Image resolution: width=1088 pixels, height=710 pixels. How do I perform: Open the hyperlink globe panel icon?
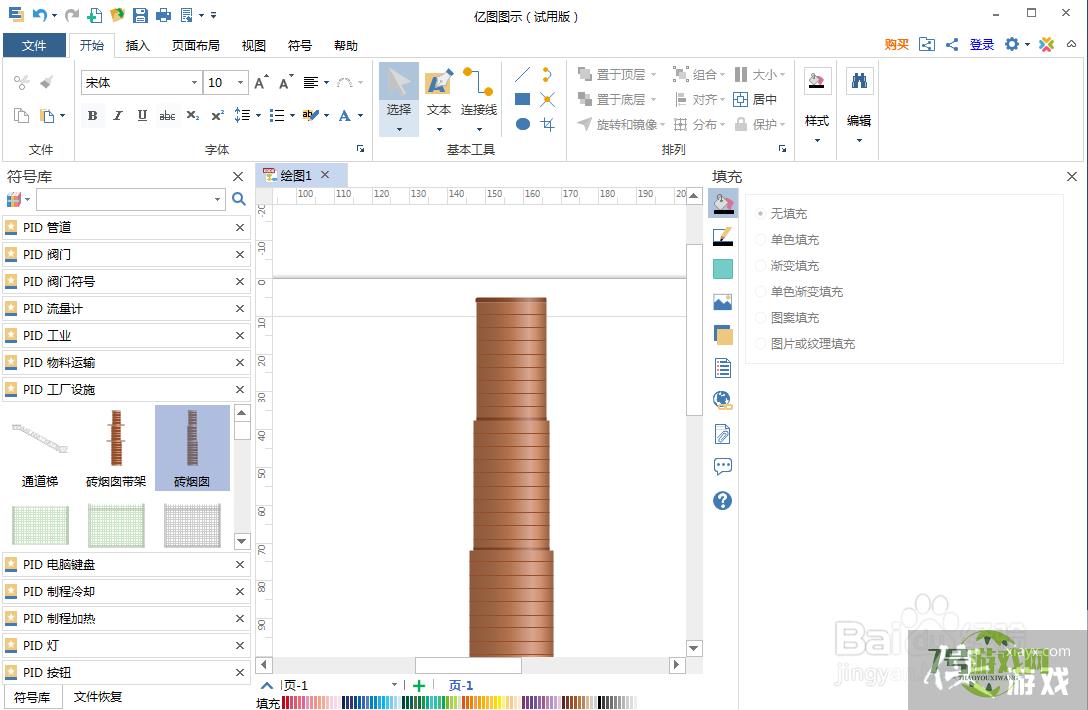722,400
